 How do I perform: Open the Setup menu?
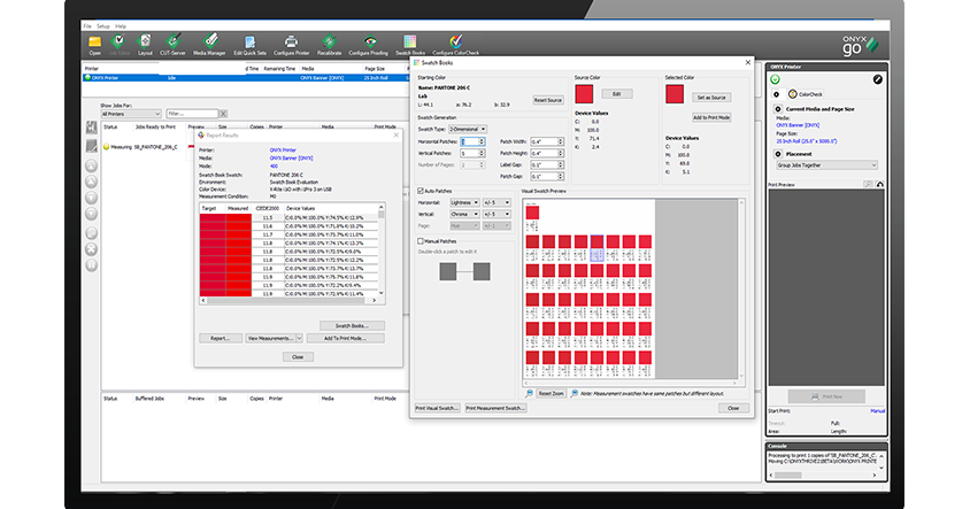click(103, 27)
